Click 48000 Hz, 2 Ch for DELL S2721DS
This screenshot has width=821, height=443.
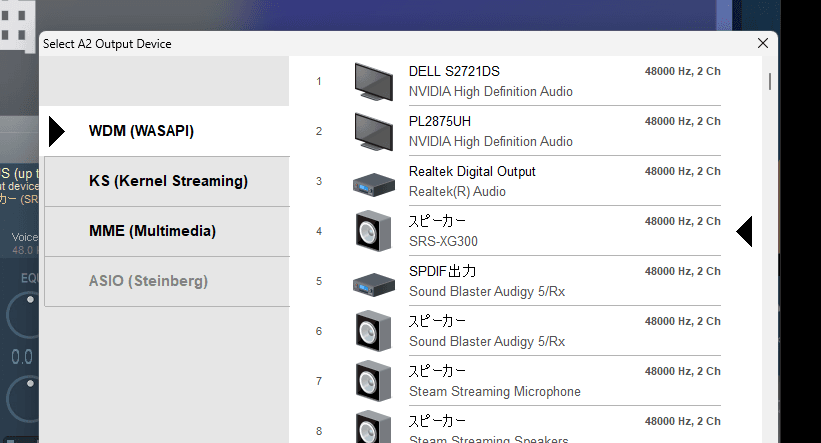pyautogui.click(x=682, y=71)
